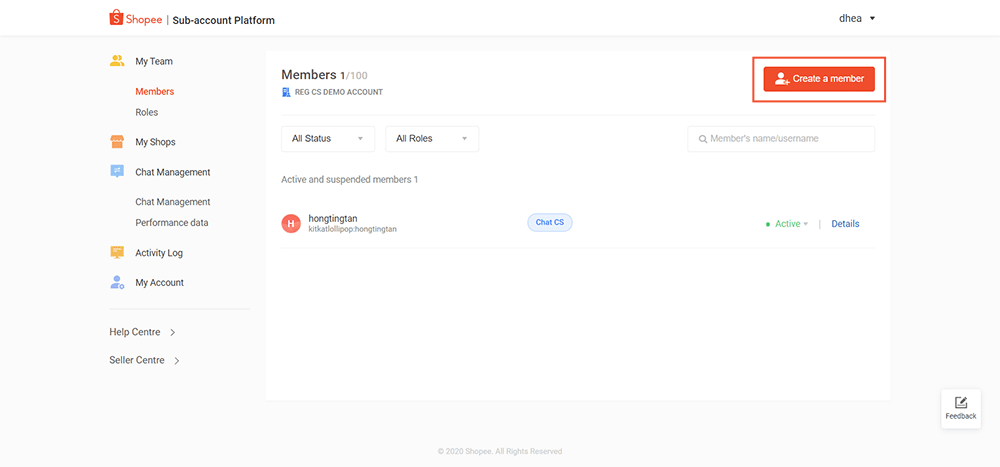Image resolution: width=1000 pixels, height=467 pixels.
Task: Click the Create a member button
Action: click(x=819, y=79)
